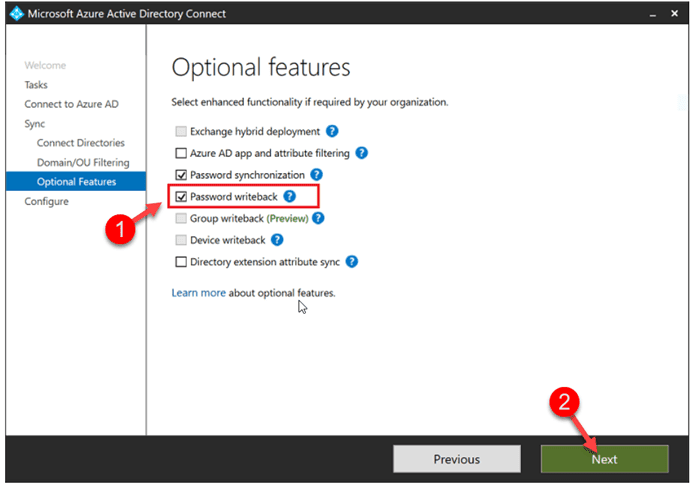This screenshot has height=493, width=698.
Task: Open the Connect Directories step
Action: click(x=81, y=143)
